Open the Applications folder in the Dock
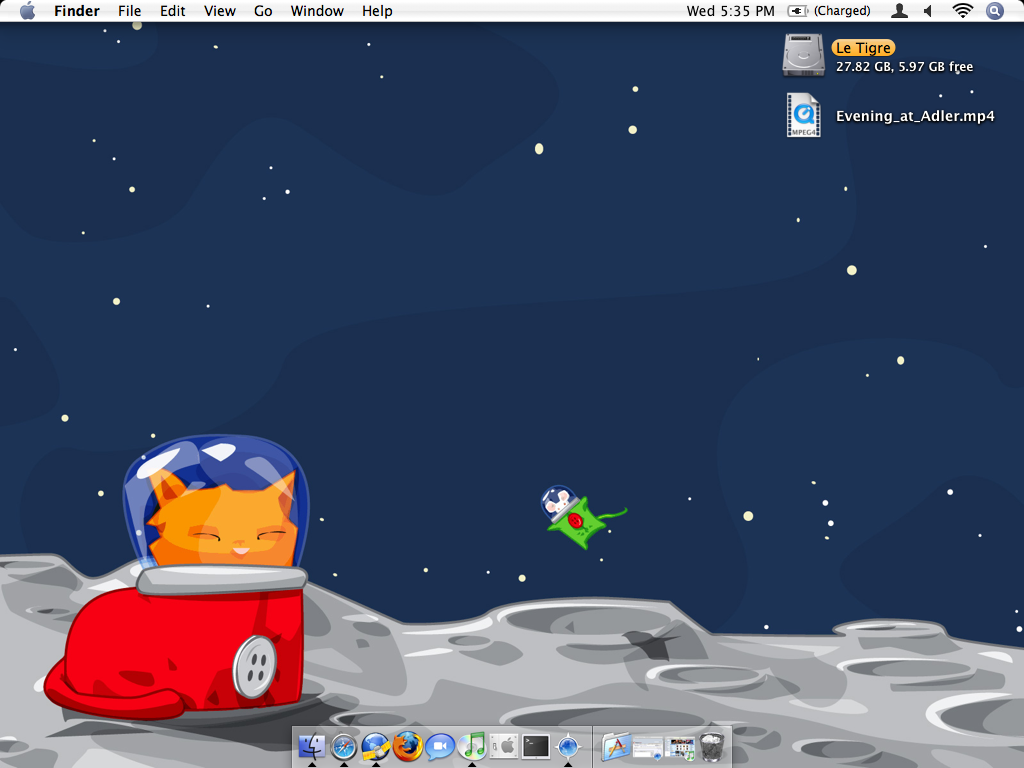The image size is (1024, 768). 616,746
